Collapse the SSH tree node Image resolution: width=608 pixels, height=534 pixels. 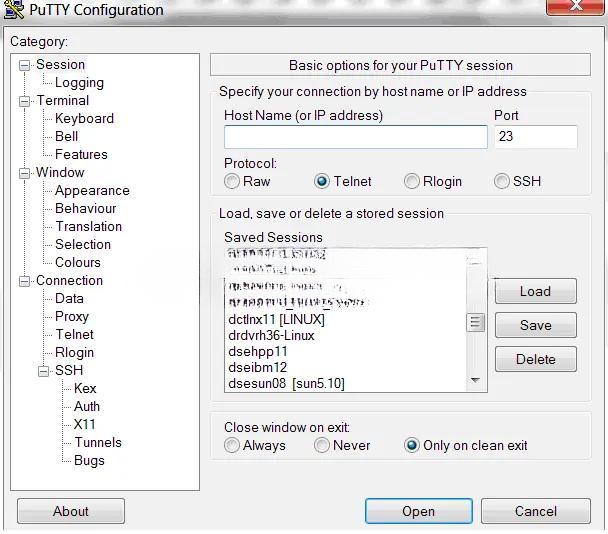43,371
